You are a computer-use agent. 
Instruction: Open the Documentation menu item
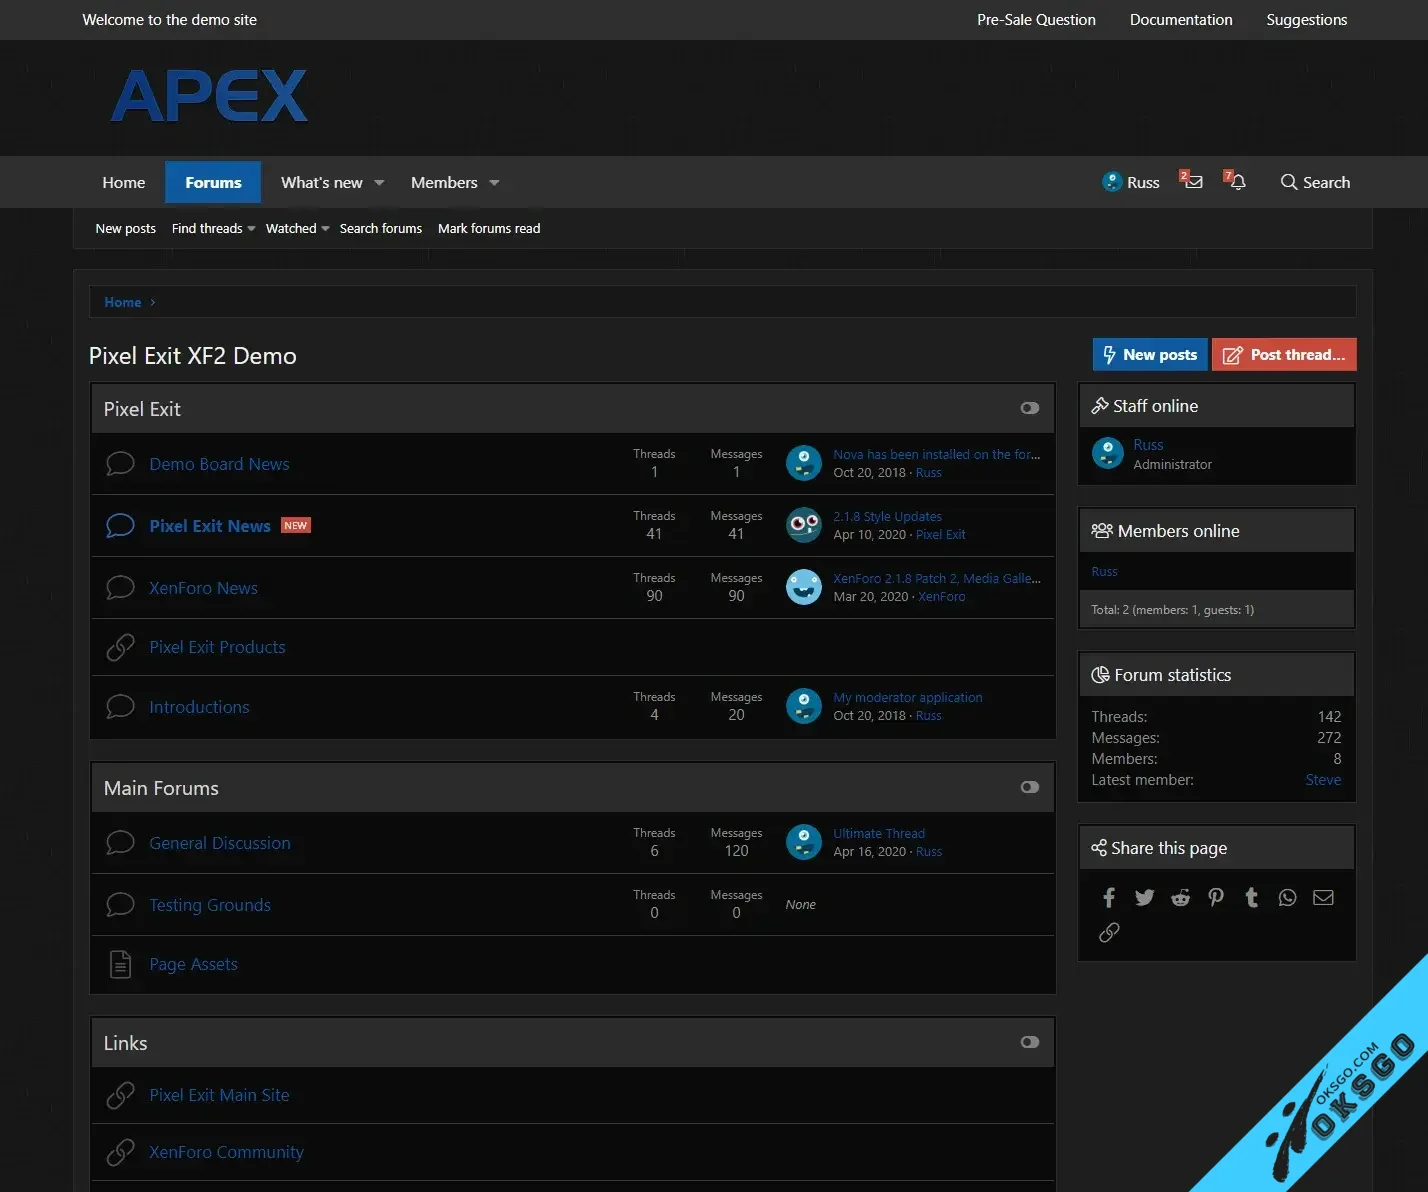1180,20
